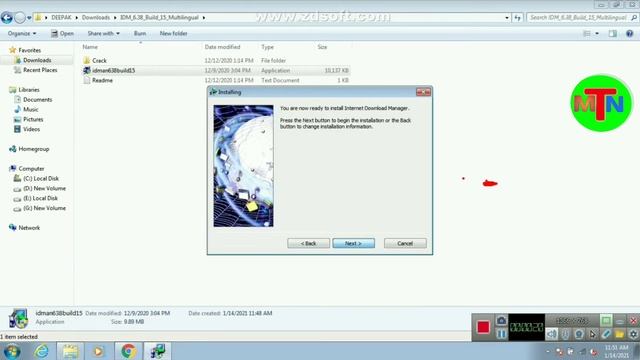
Task: Open the recent locations dropdown arrow
Action: tap(29, 18)
